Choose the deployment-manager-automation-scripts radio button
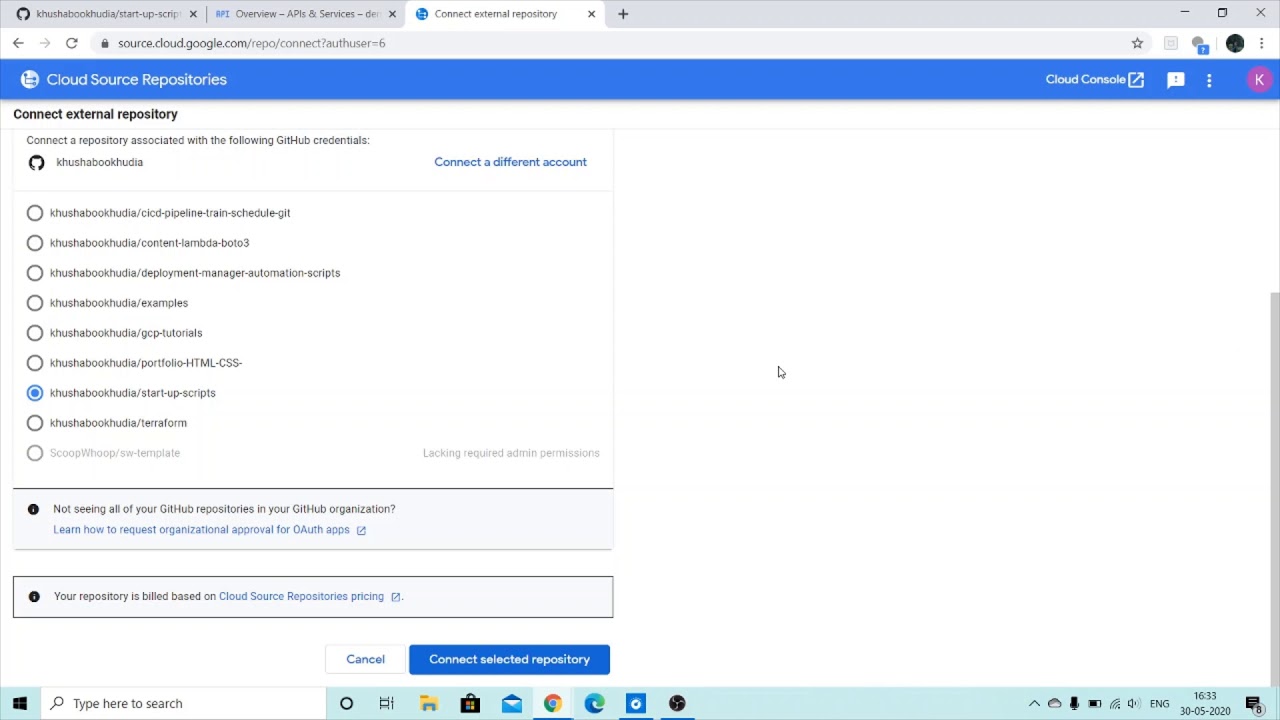Viewport: 1280px width, 720px height. [35, 273]
